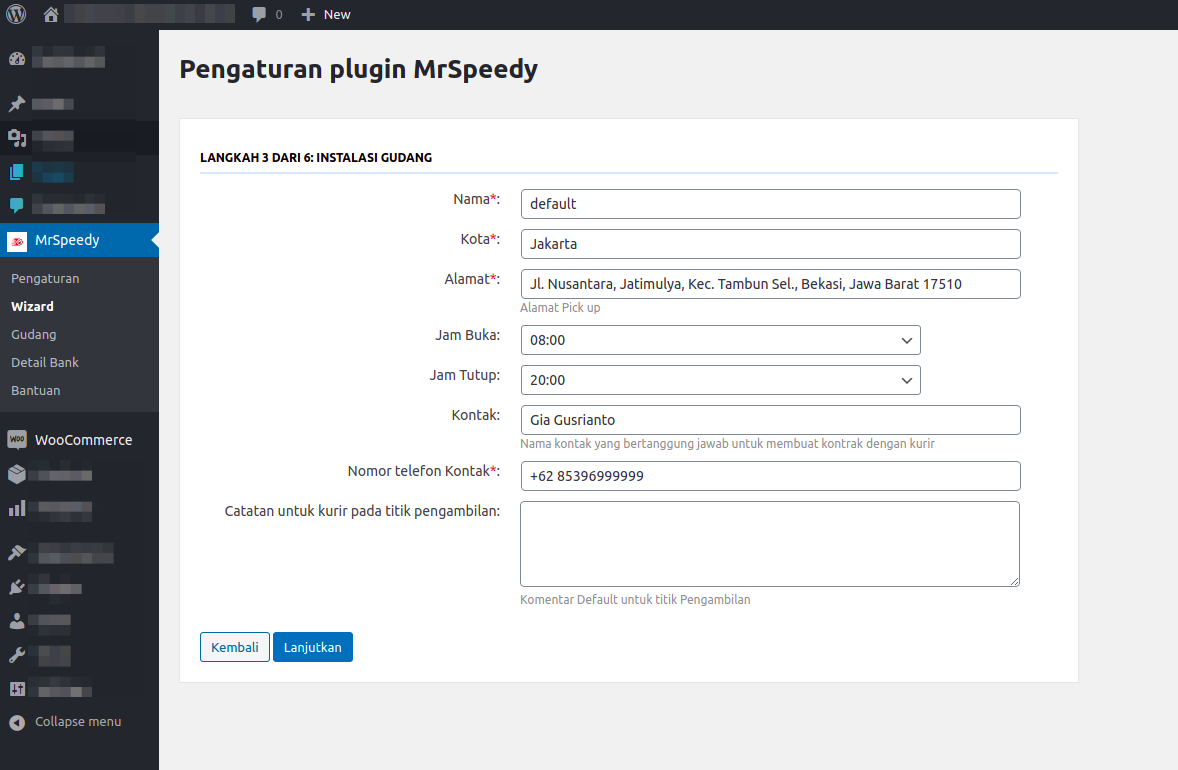Click Collapse menu text
The width and height of the screenshot is (1178, 770).
[x=78, y=722]
